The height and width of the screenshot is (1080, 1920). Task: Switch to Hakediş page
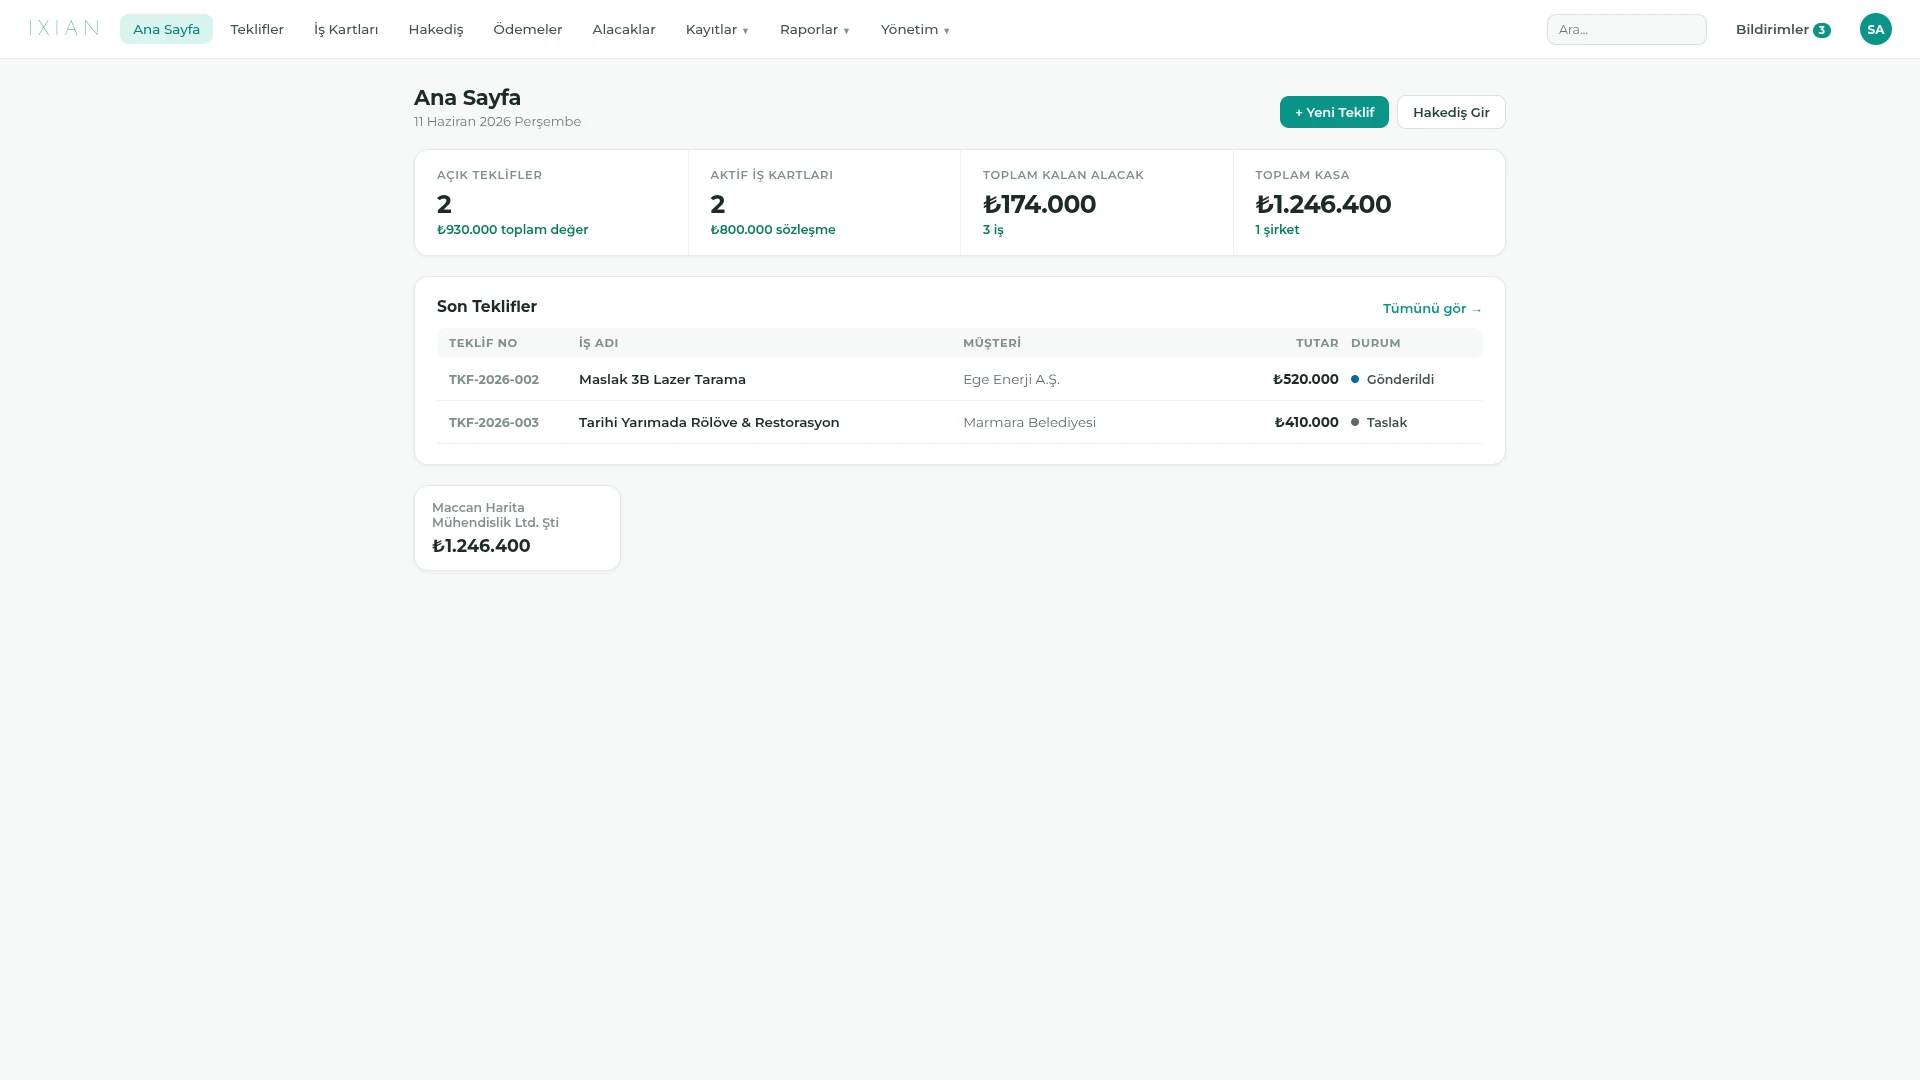[x=436, y=29]
